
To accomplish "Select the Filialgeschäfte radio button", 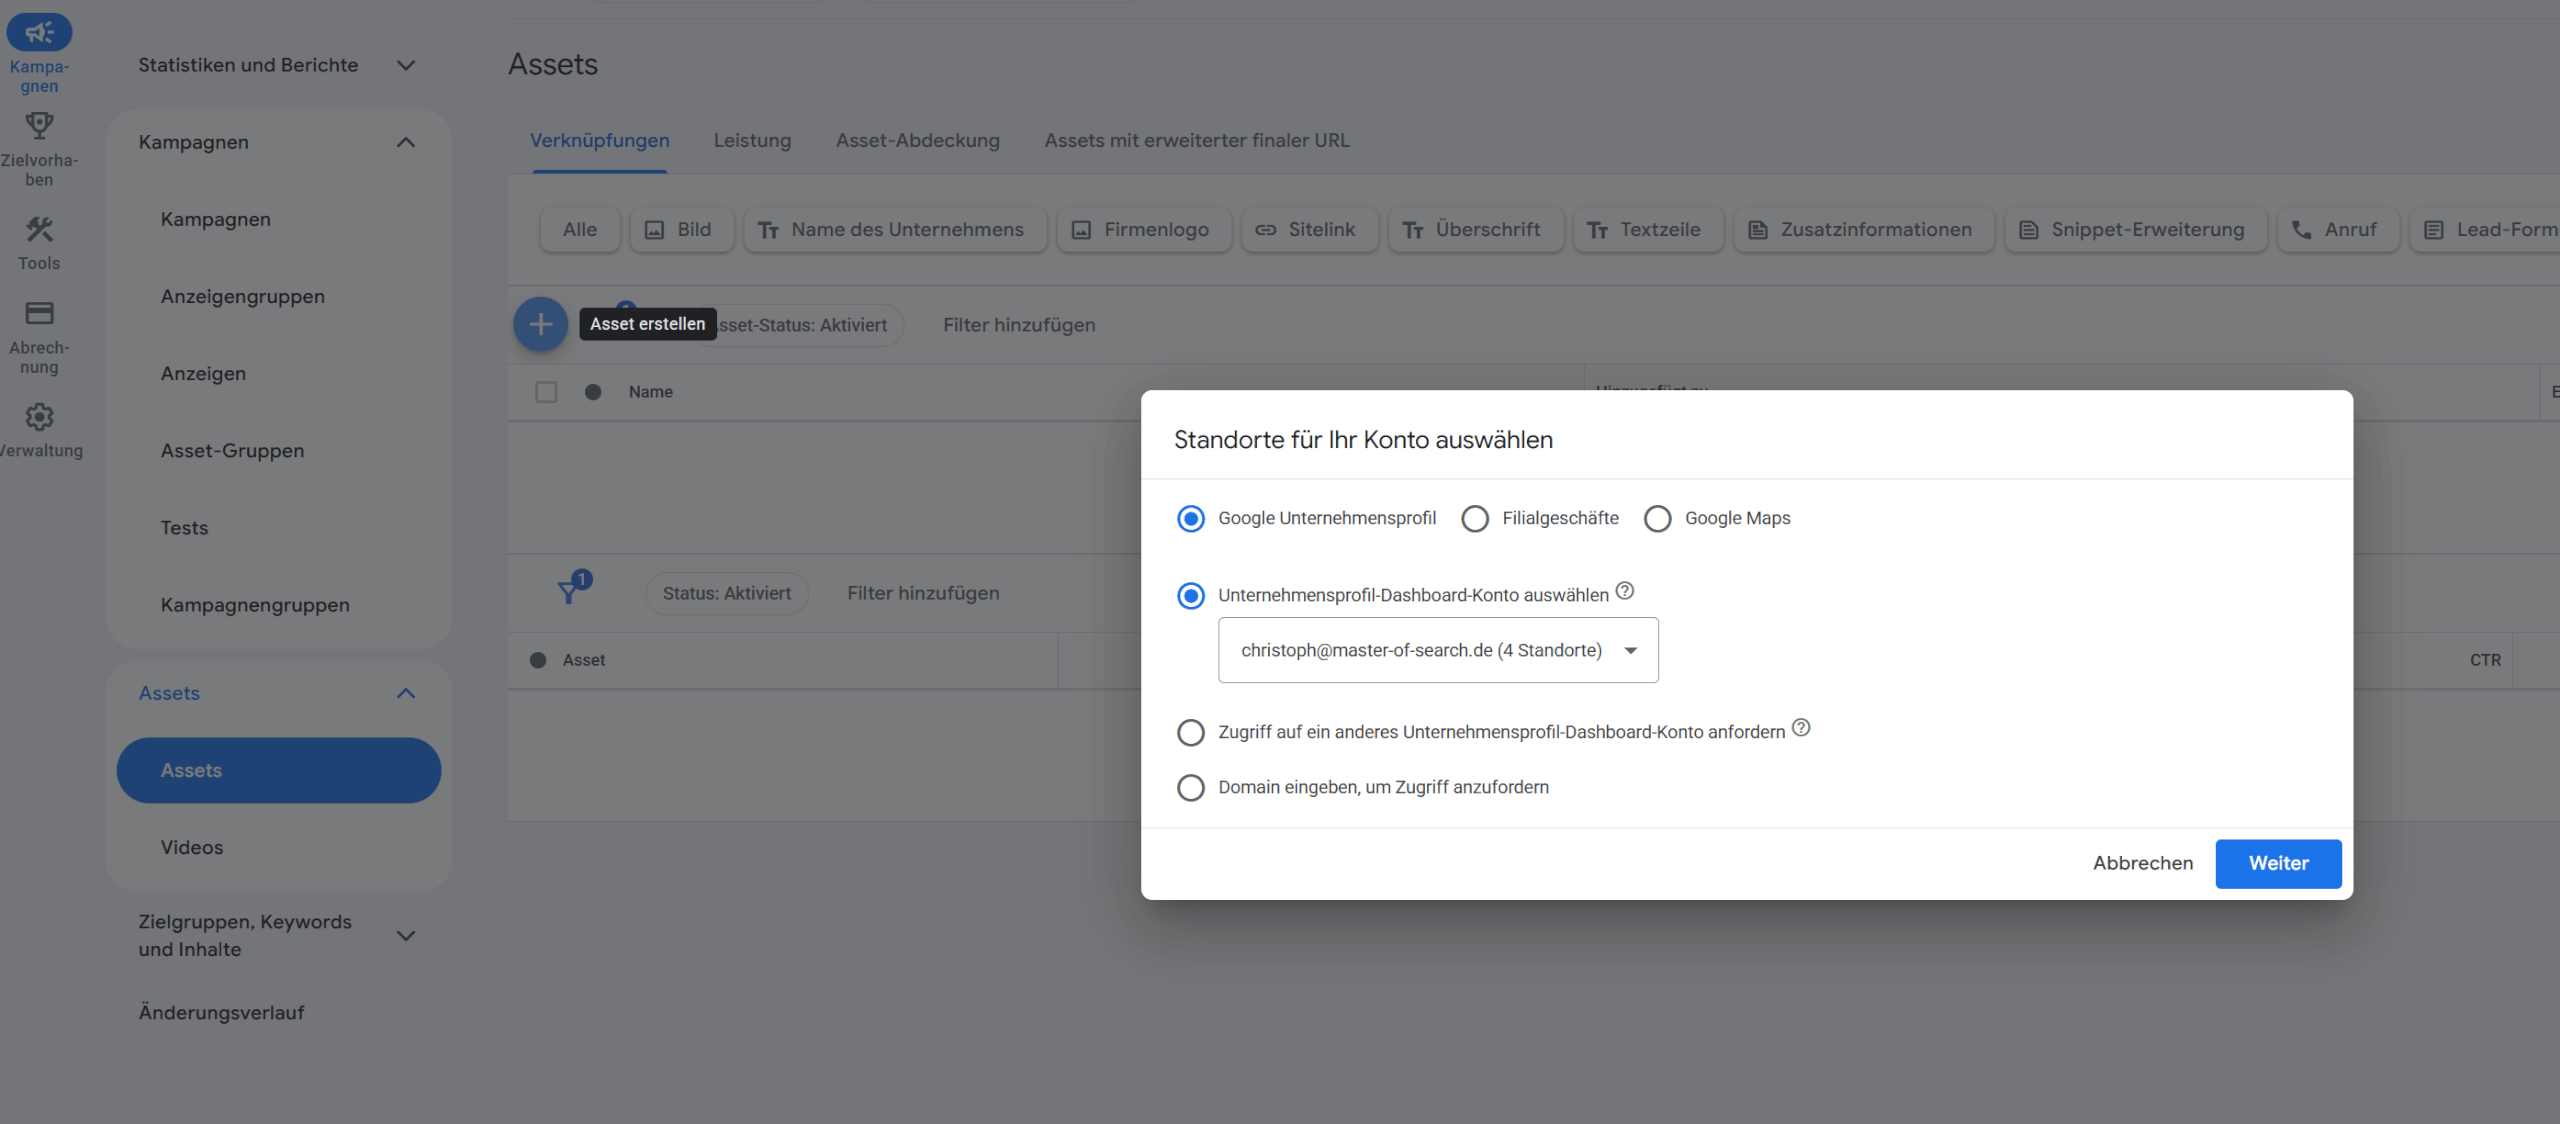I will pos(1475,518).
